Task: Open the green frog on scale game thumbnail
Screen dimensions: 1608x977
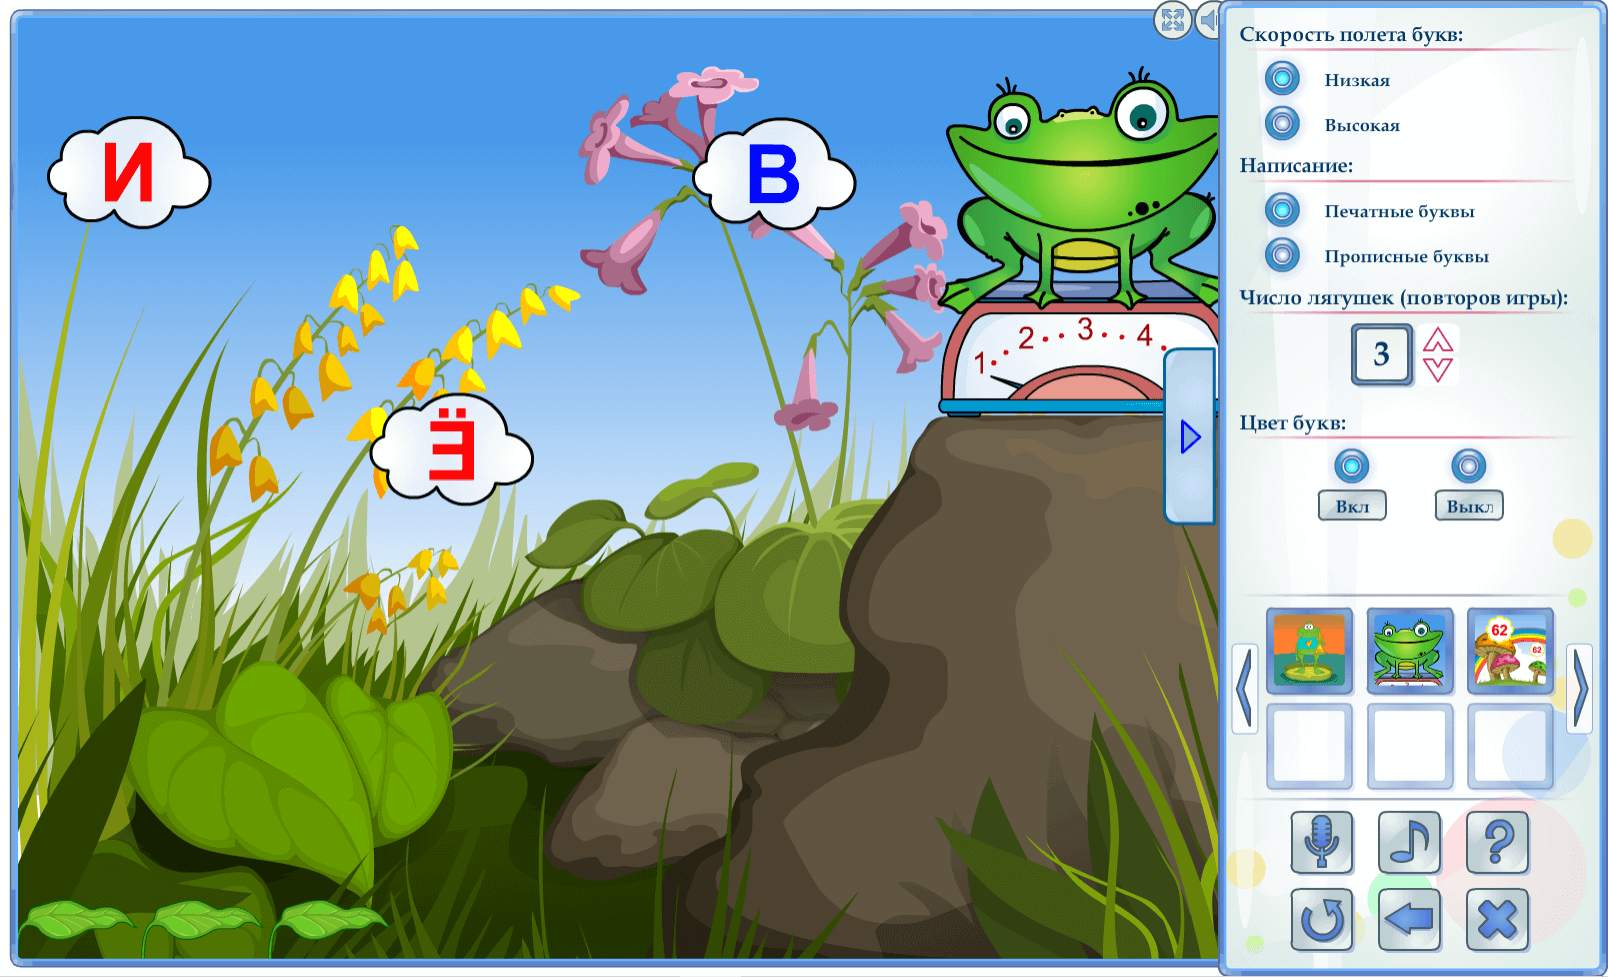Action: (x=1410, y=651)
